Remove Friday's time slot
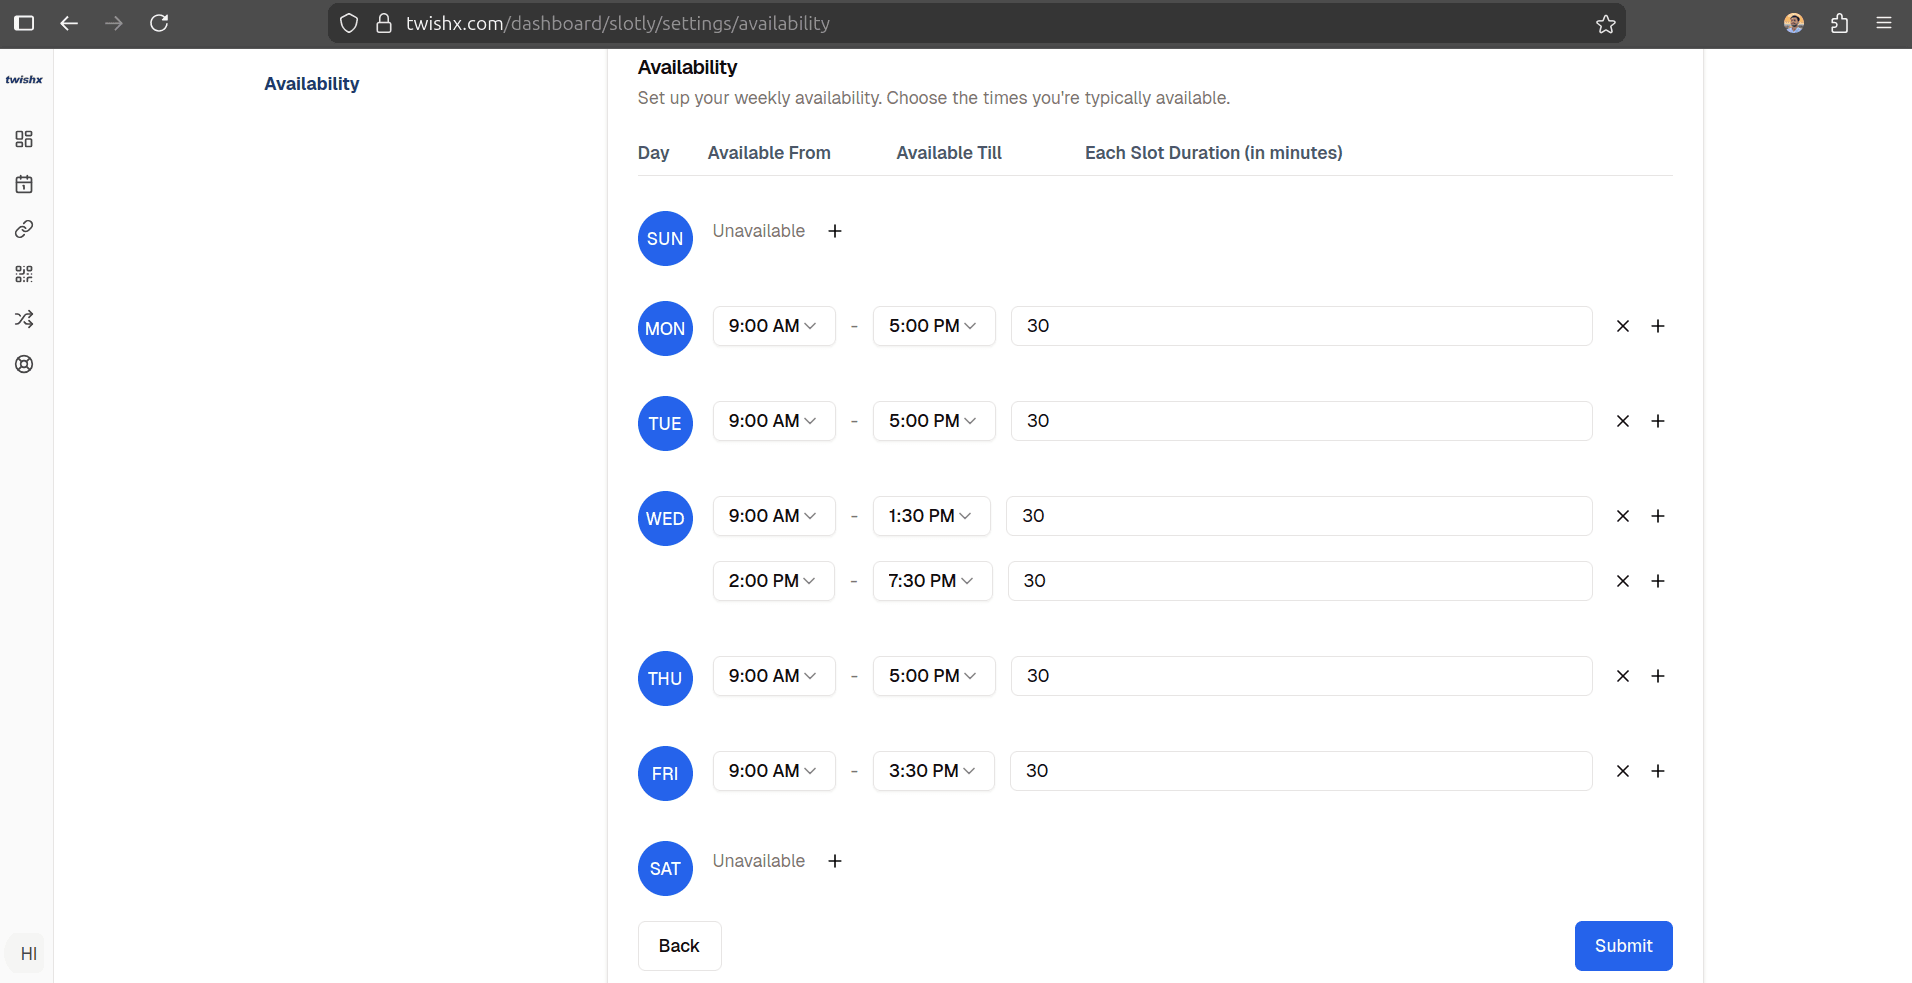1912x983 pixels. point(1623,771)
